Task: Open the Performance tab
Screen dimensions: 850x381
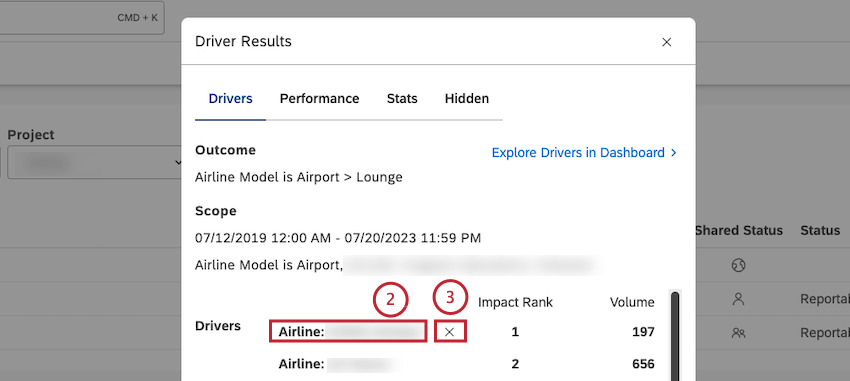Action: (x=319, y=99)
